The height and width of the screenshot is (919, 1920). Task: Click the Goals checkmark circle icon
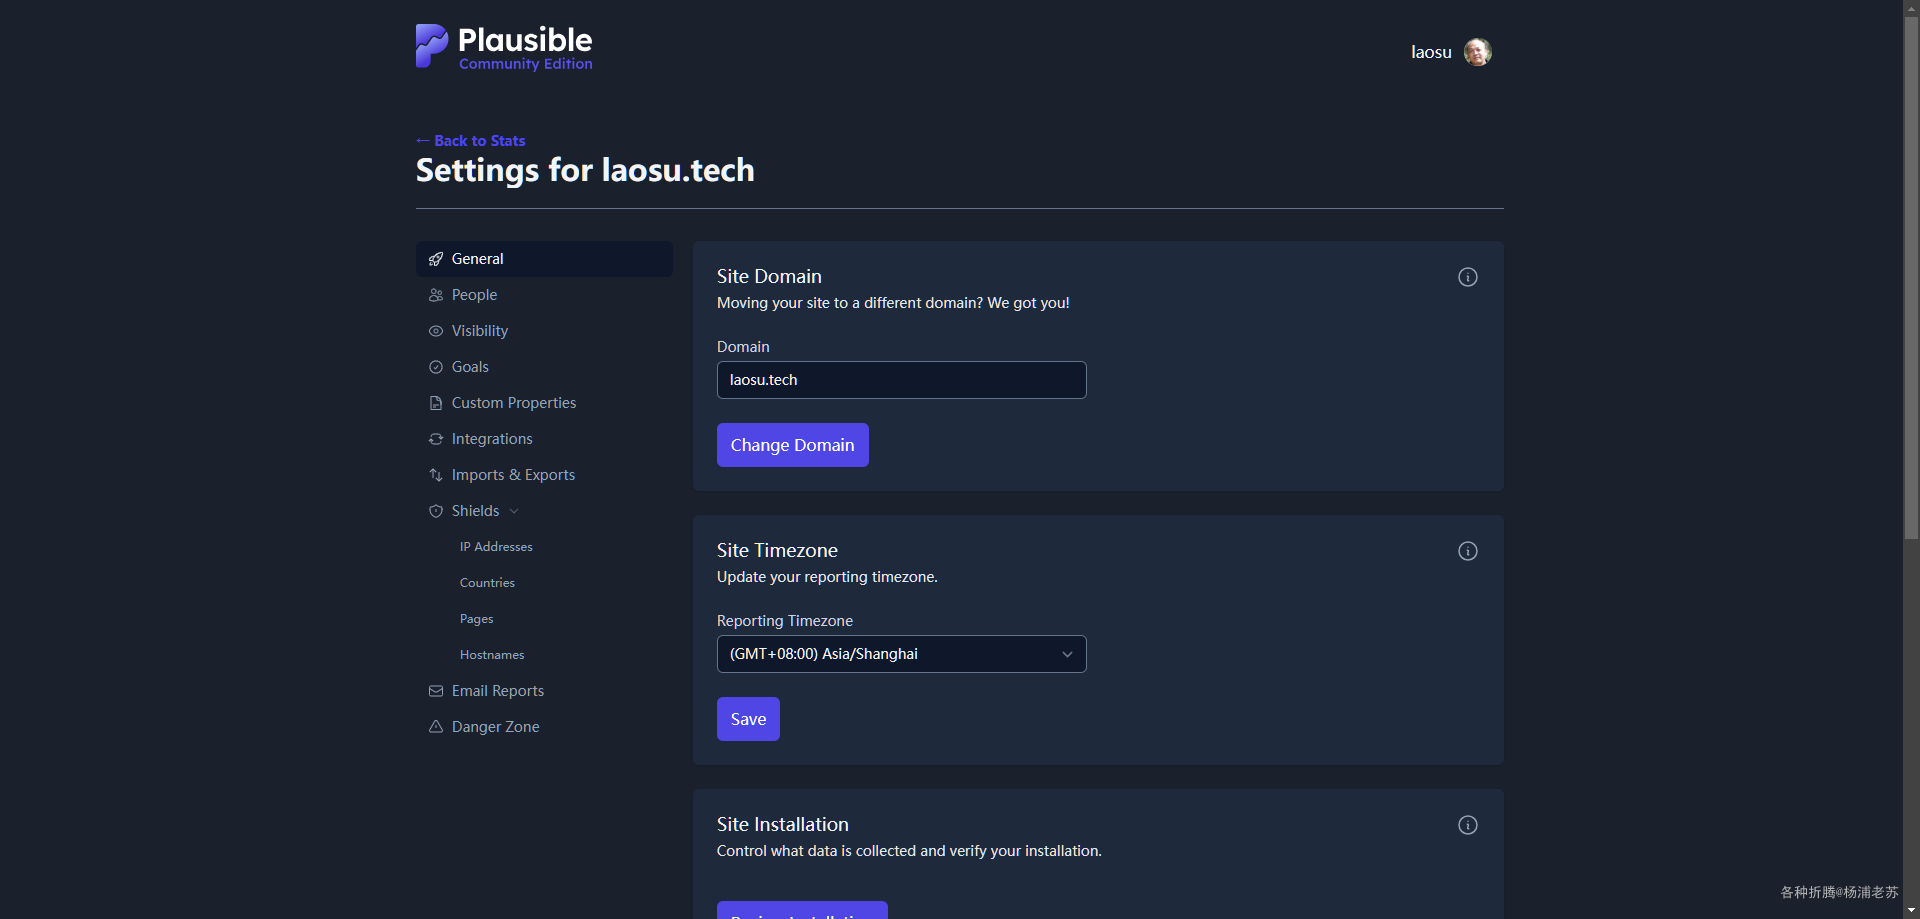[x=436, y=367]
